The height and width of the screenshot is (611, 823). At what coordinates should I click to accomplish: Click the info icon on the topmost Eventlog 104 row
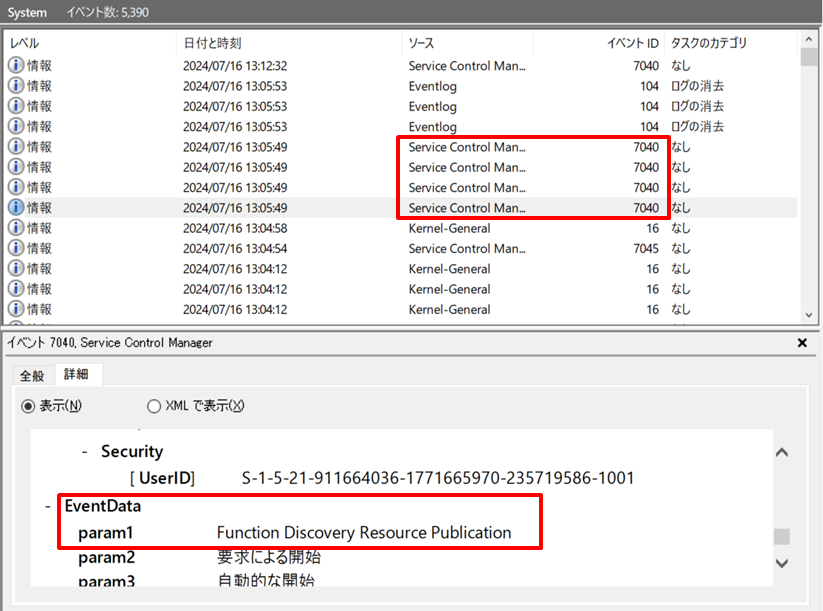coord(13,86)
